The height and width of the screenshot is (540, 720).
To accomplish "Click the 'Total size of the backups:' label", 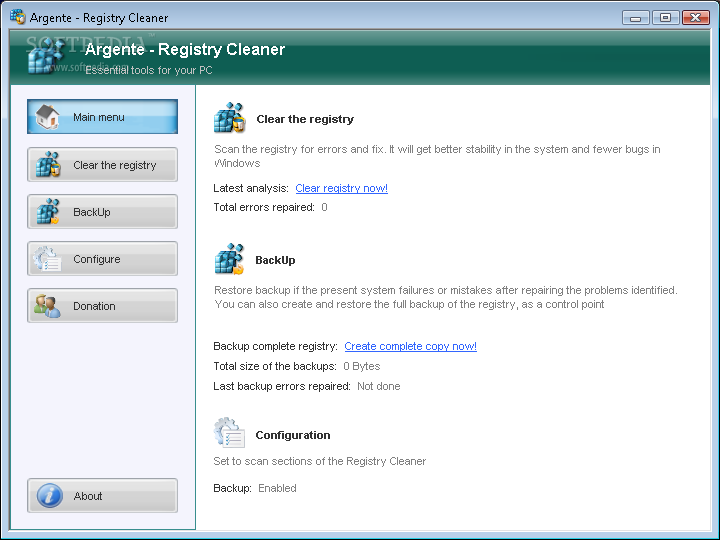I will pyautogui.click(x=275, y=366).
